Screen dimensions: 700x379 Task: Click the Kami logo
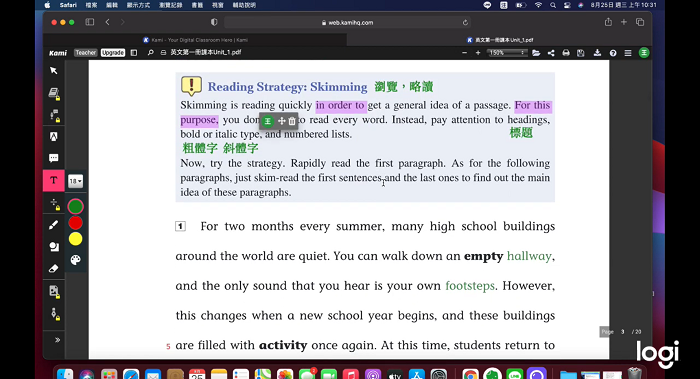[x=58, y=53]
